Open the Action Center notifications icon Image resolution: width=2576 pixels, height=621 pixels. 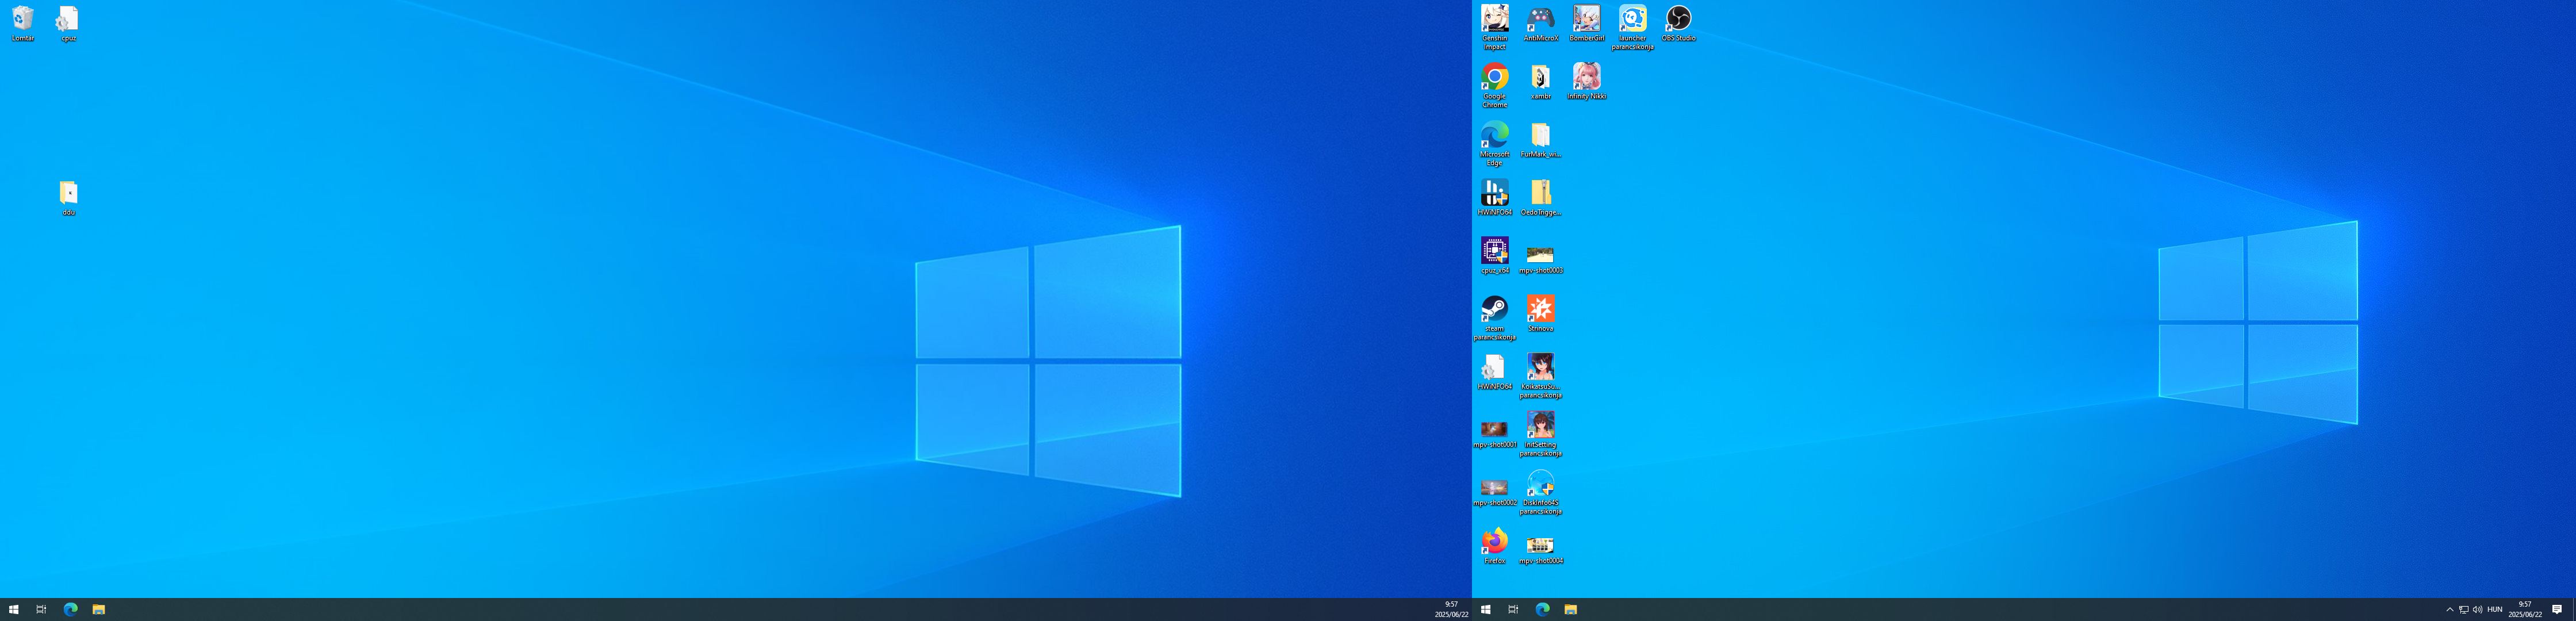(2557, 609)
